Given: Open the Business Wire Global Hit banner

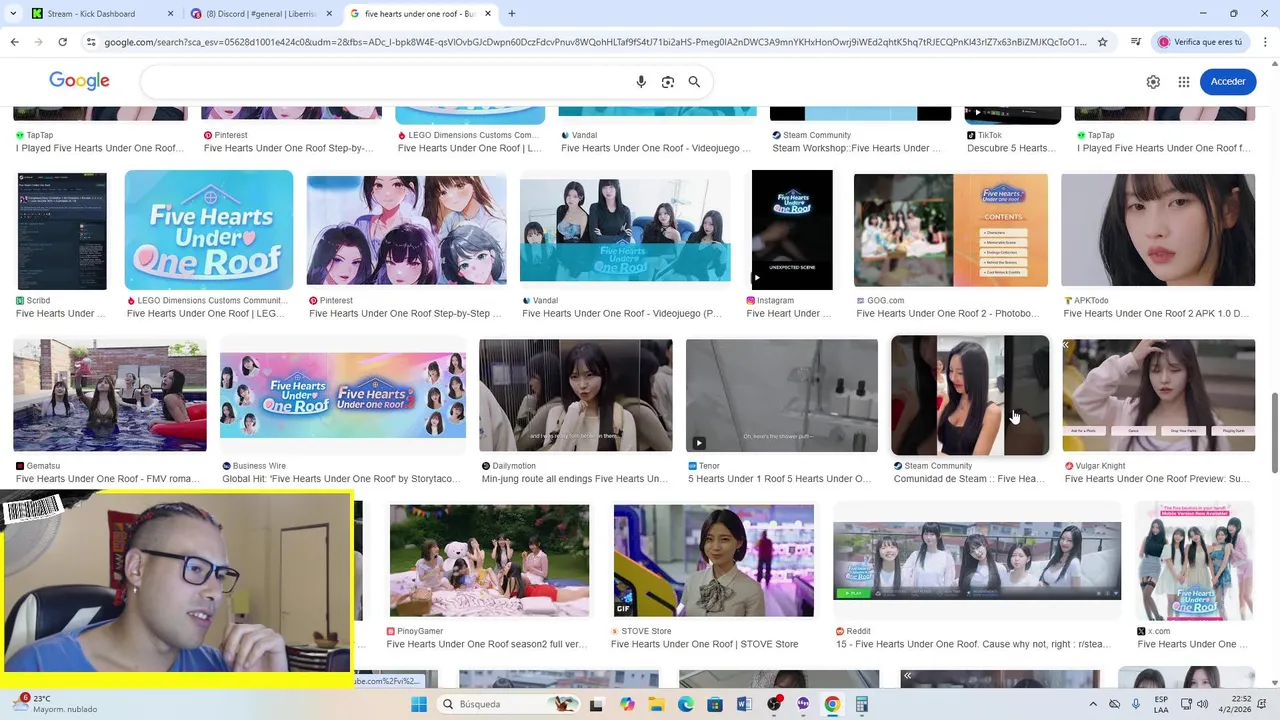Looking at the screenshot, I should click(343, 395).
